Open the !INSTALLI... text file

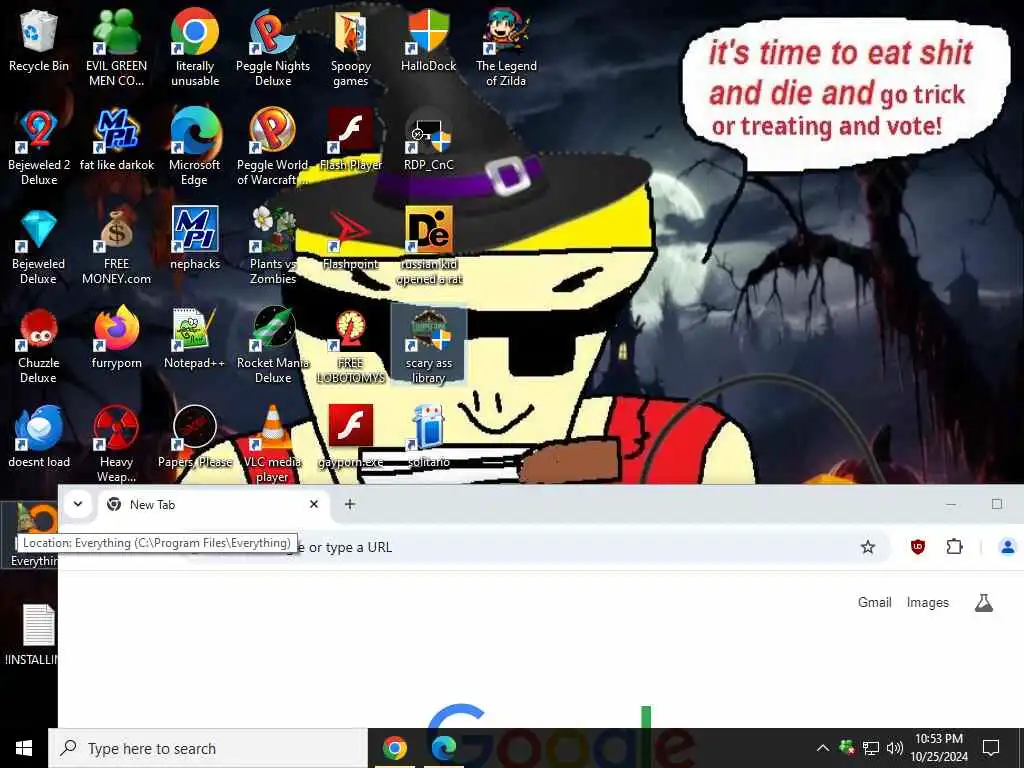click(x=33, y=633)
